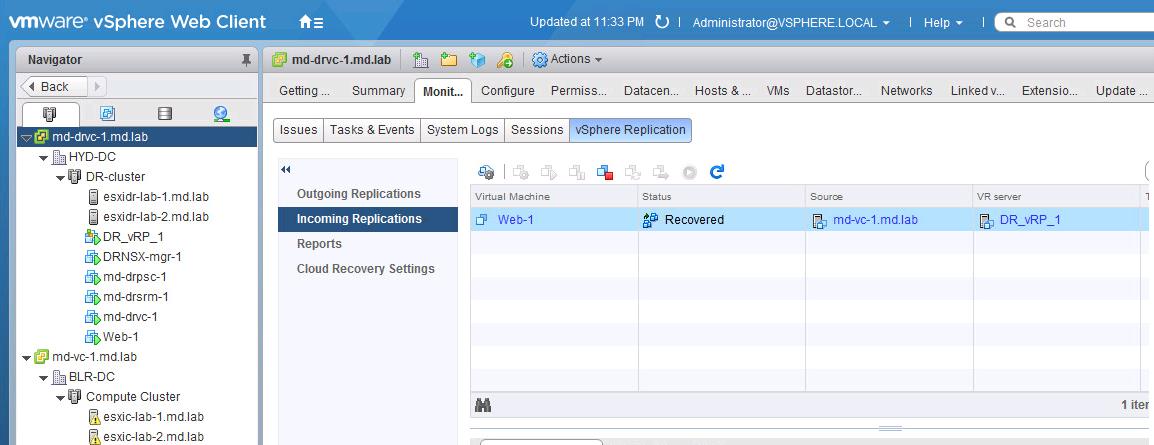Open the VMs and Templates navigator view

pyautogui.click(x=107, y=114)
